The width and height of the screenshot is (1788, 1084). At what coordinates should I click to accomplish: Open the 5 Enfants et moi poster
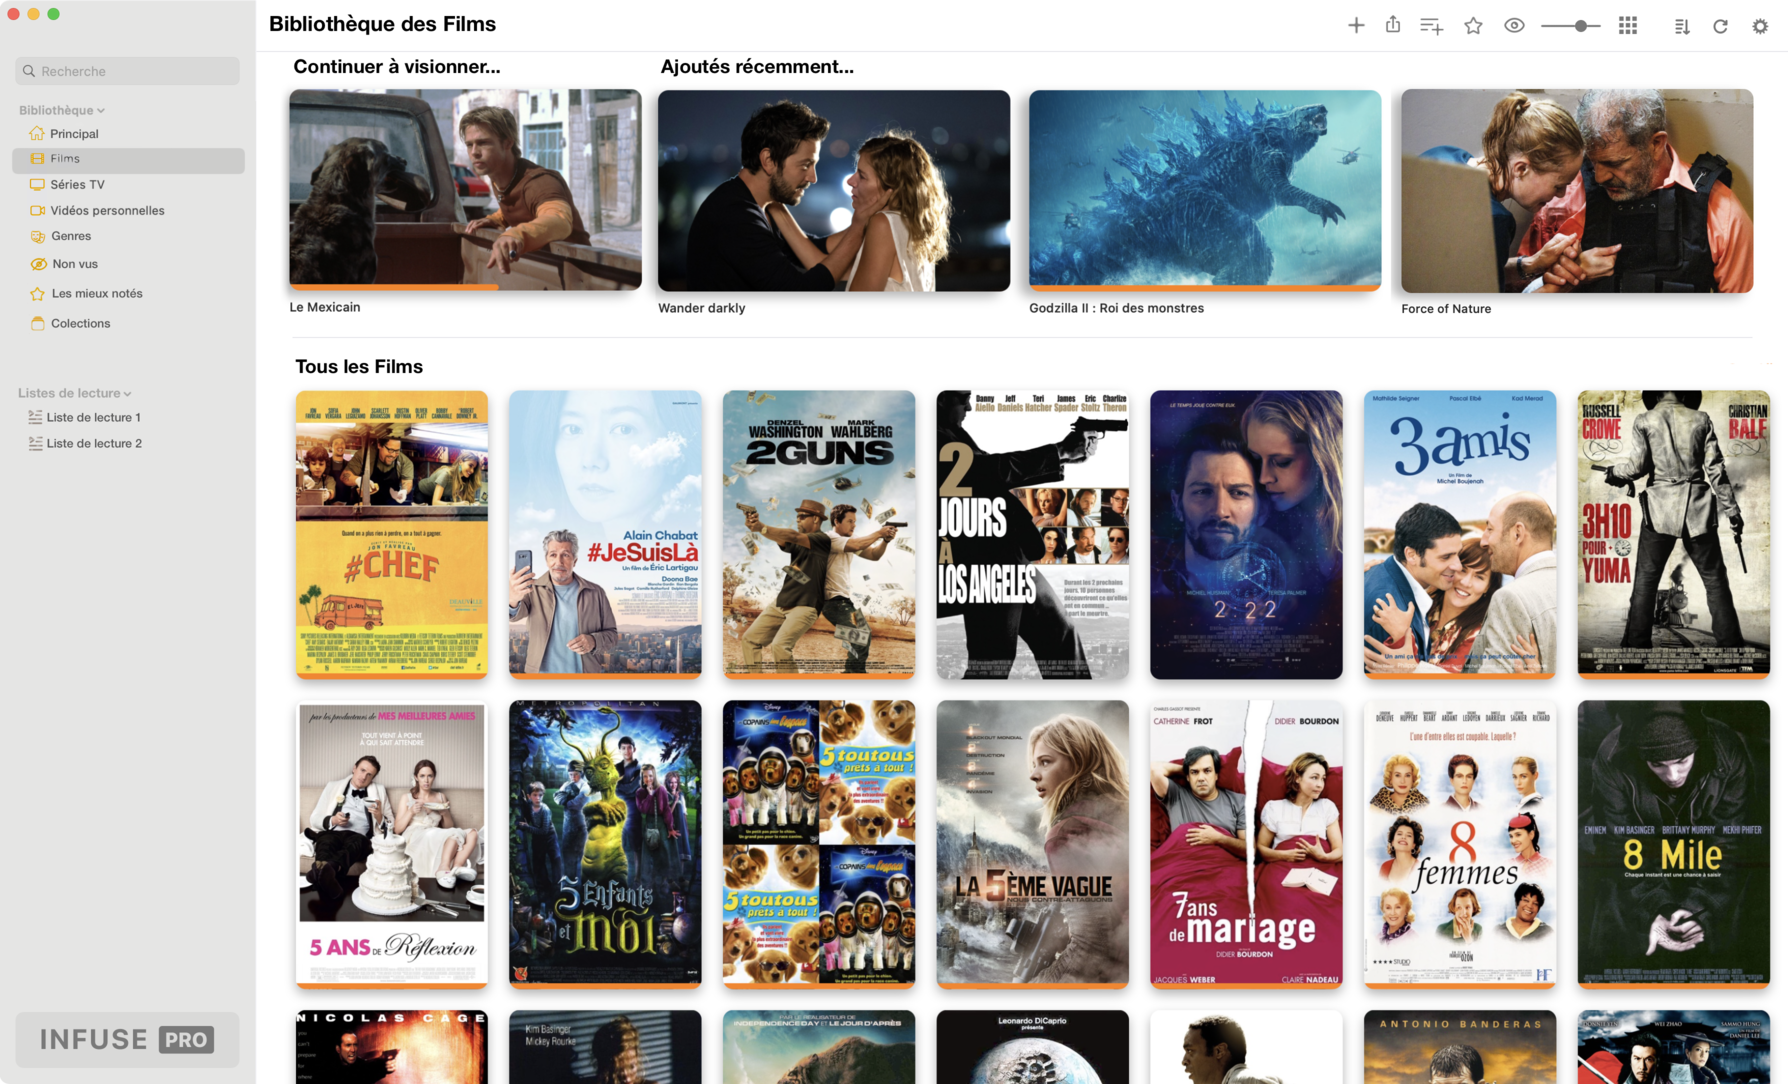point(605,845)
